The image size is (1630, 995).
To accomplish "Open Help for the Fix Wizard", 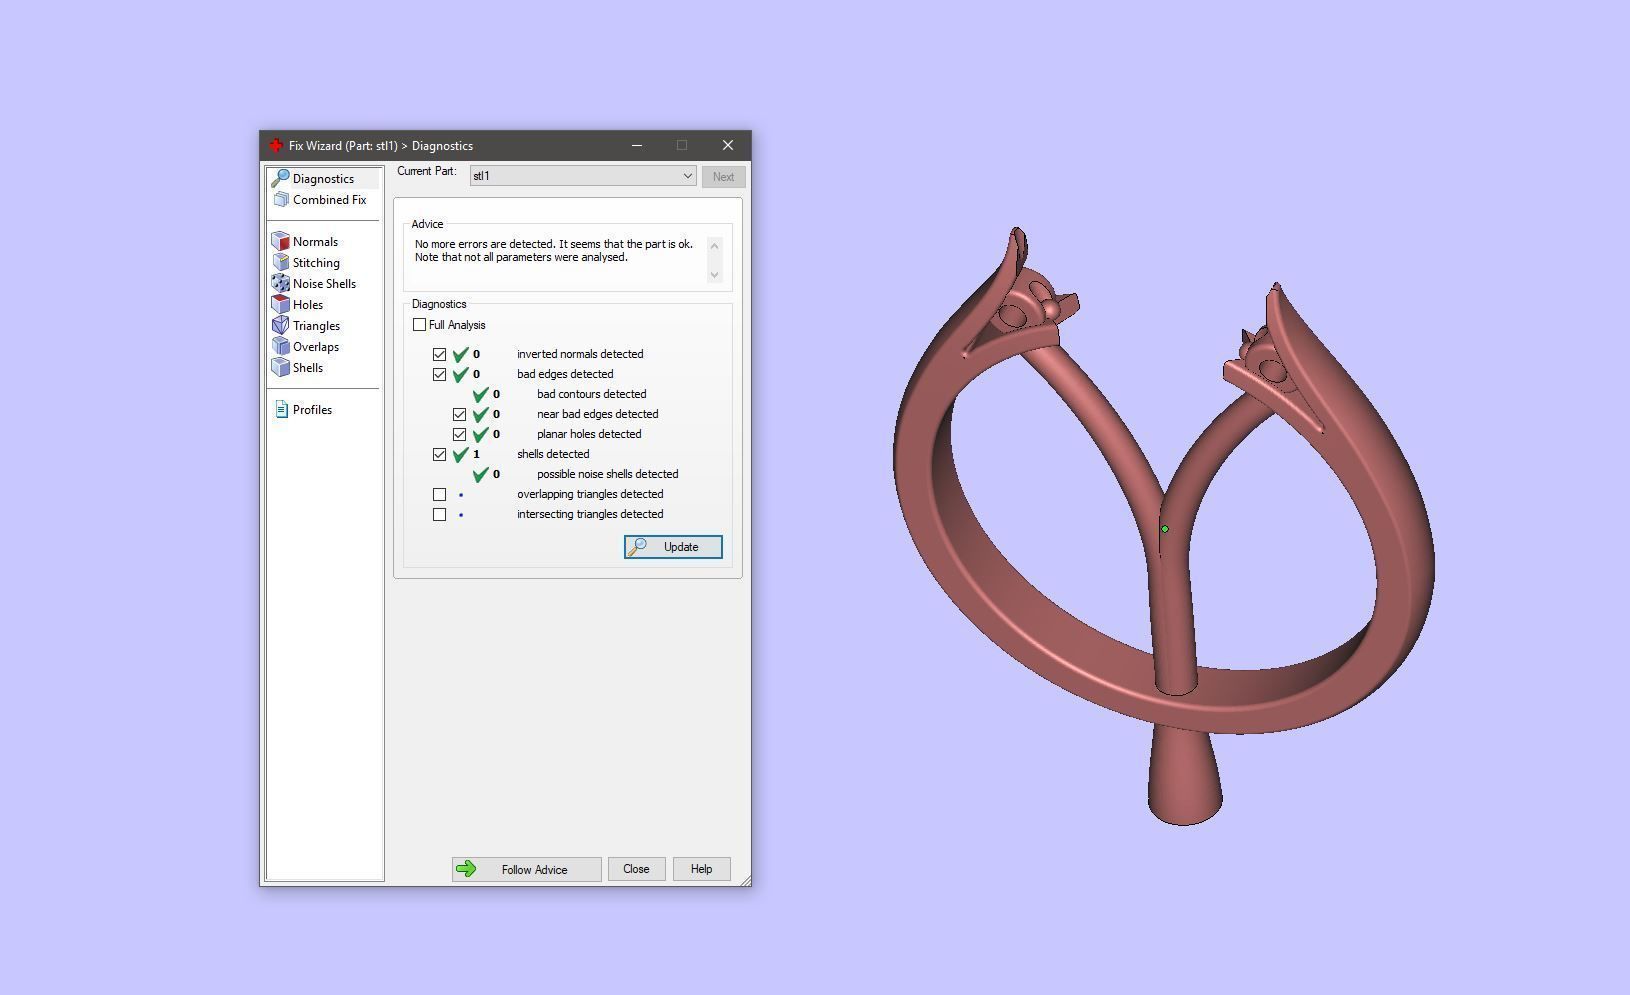I will (x=701, y=869).
